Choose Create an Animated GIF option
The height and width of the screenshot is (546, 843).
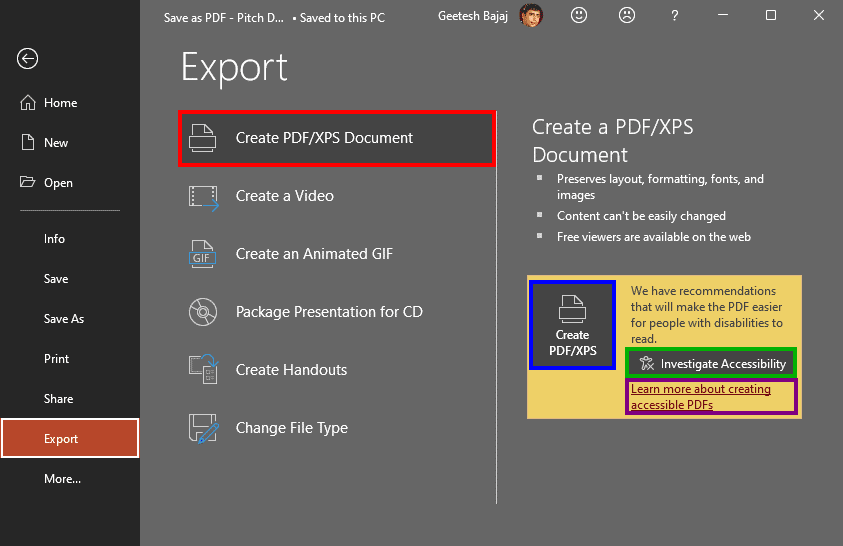337,254
